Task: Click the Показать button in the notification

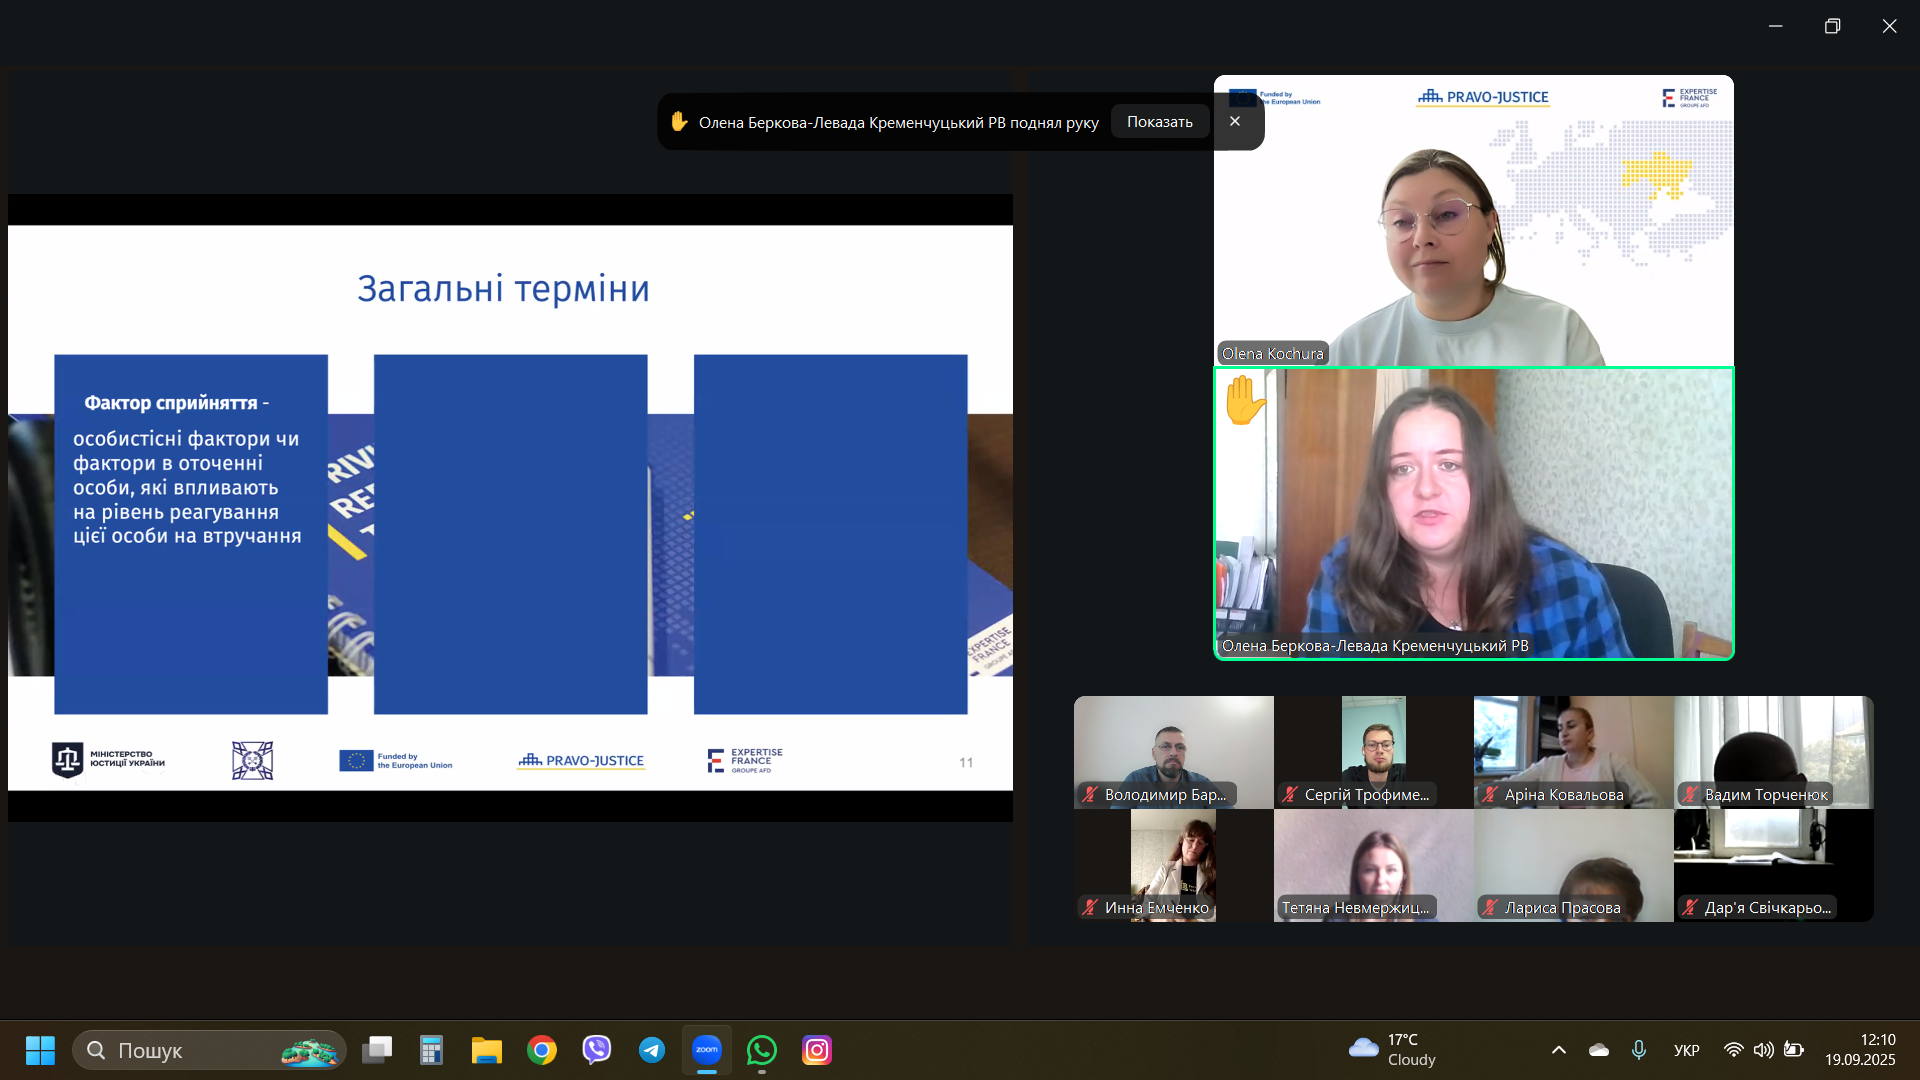Action: pos(1159,122)
